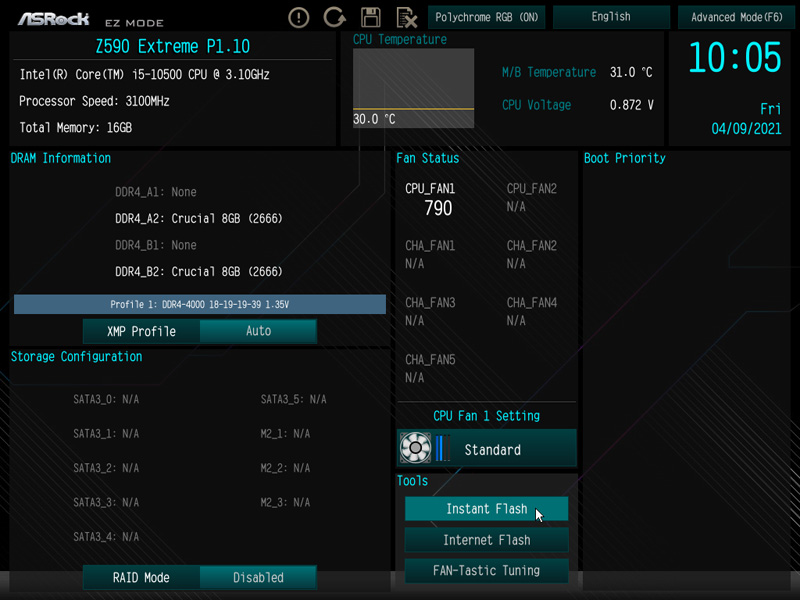Click the system info exclamation icon
The width and height of the screenshot is (800, 600).
coord(298,17)
